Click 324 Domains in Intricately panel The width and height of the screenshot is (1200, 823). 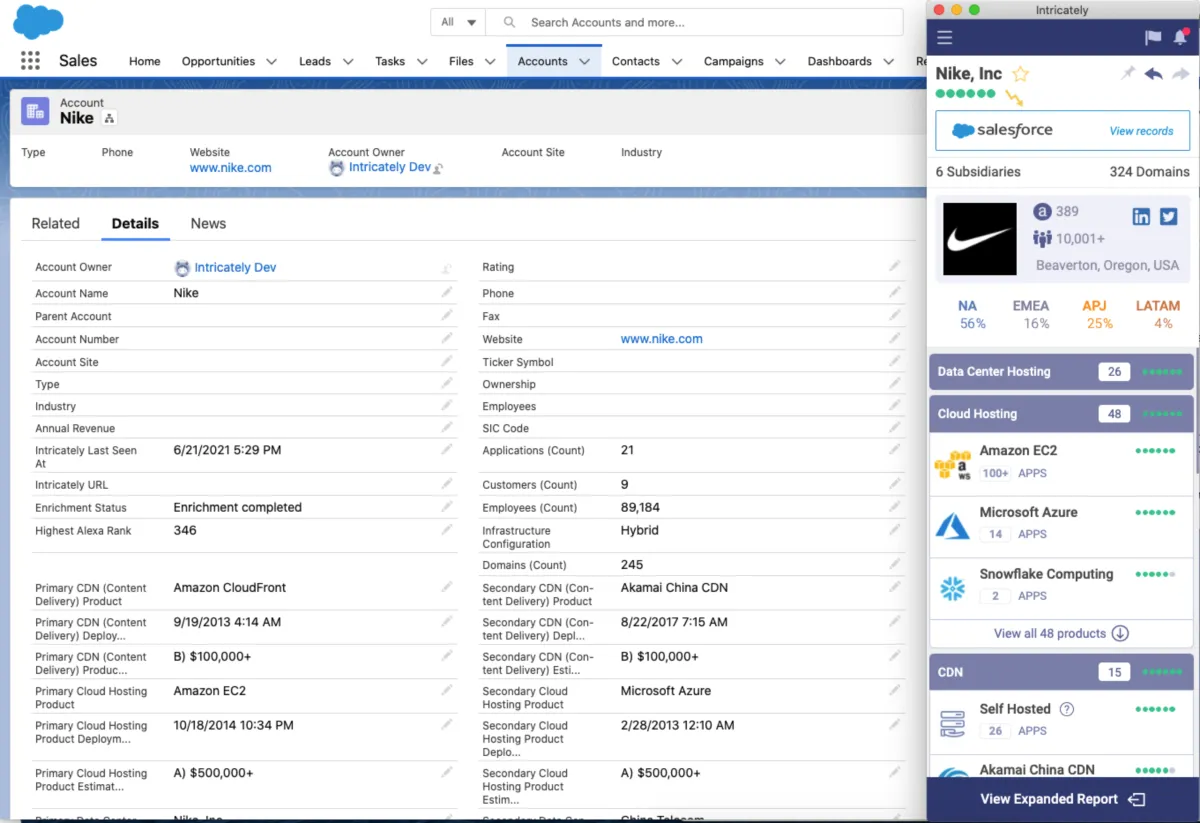point(1149,172)
